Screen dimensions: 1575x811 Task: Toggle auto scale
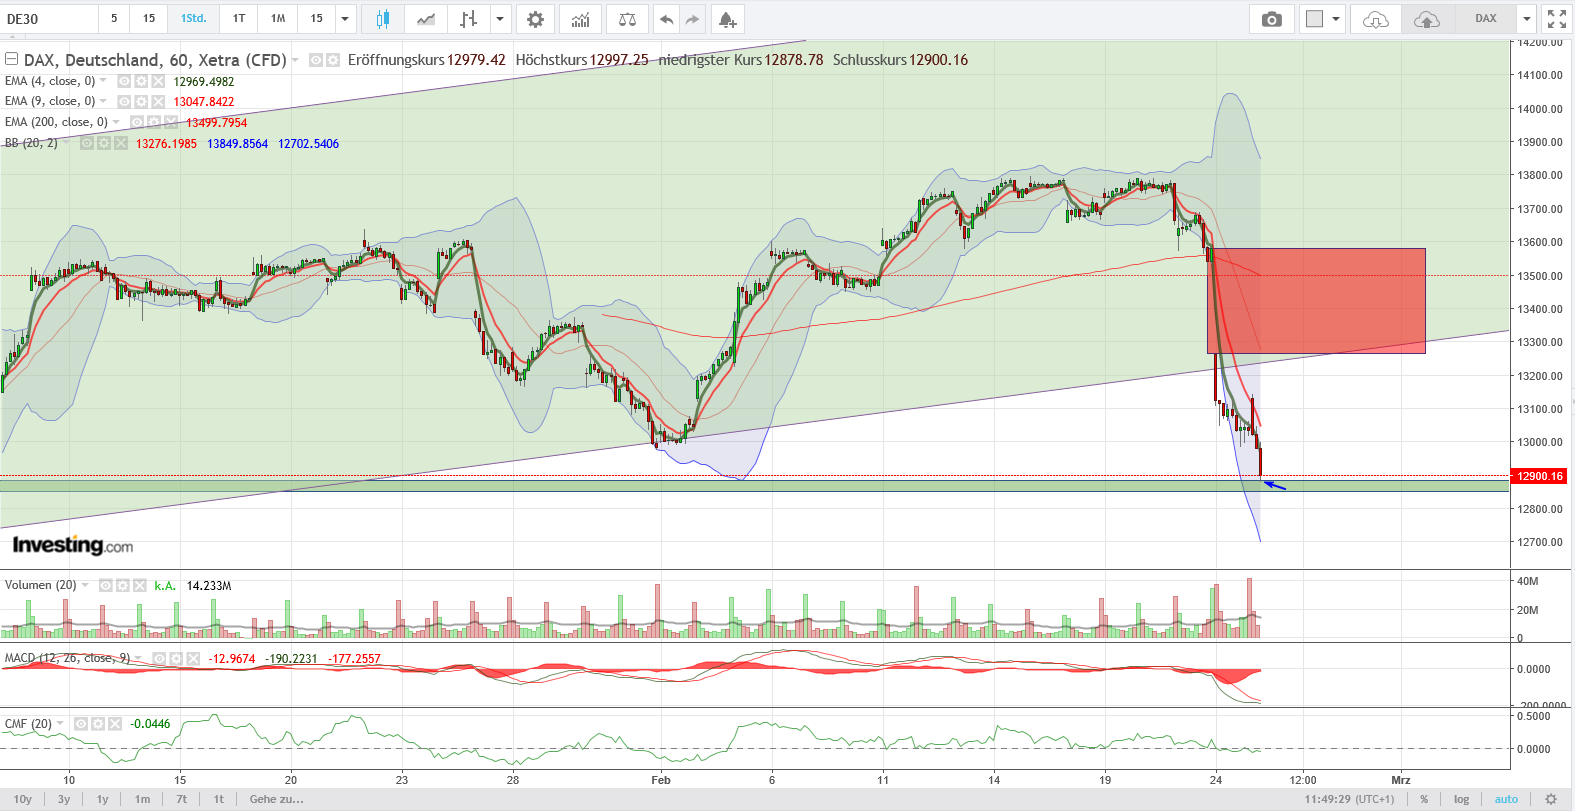point(1506,799)
